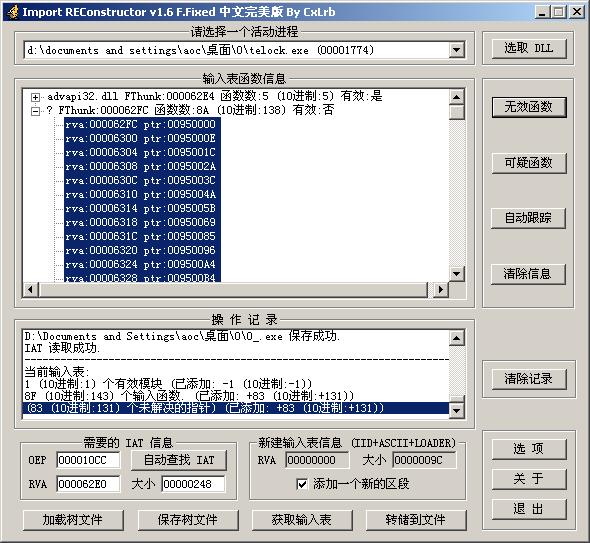Screen dimensions: 590x543
Task: Click the log panel scrollbar thumb
Action: click(457, 399)
